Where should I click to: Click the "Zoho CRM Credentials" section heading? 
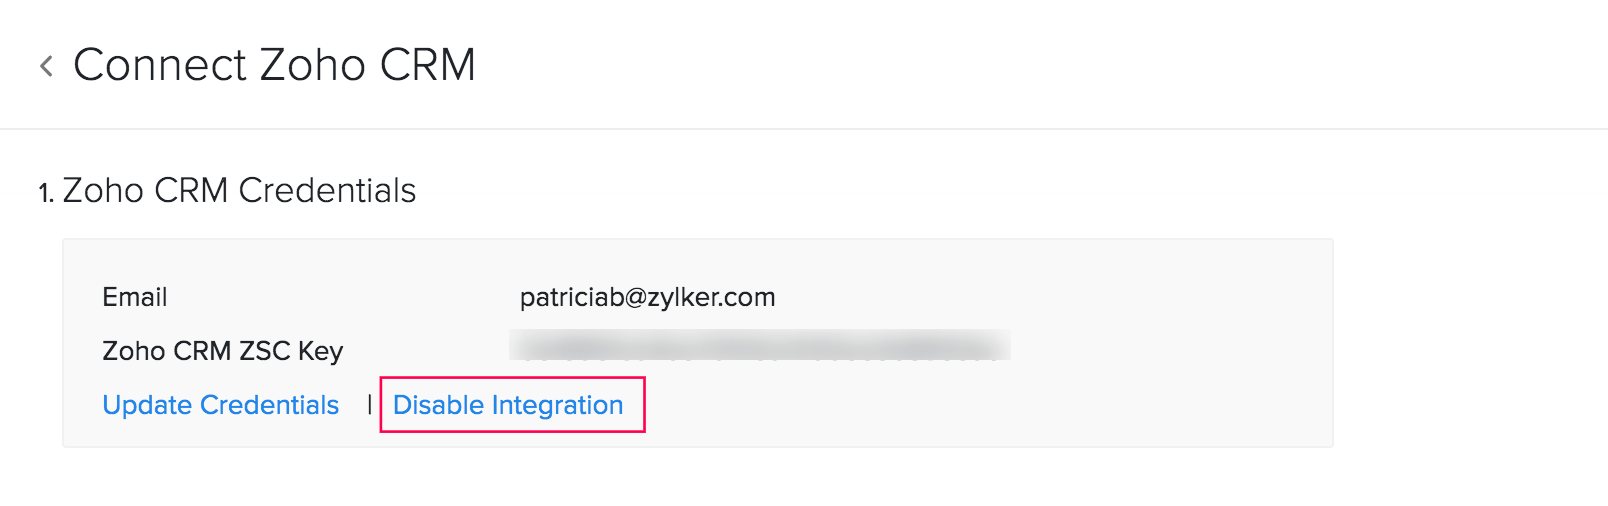coord(239,190)
